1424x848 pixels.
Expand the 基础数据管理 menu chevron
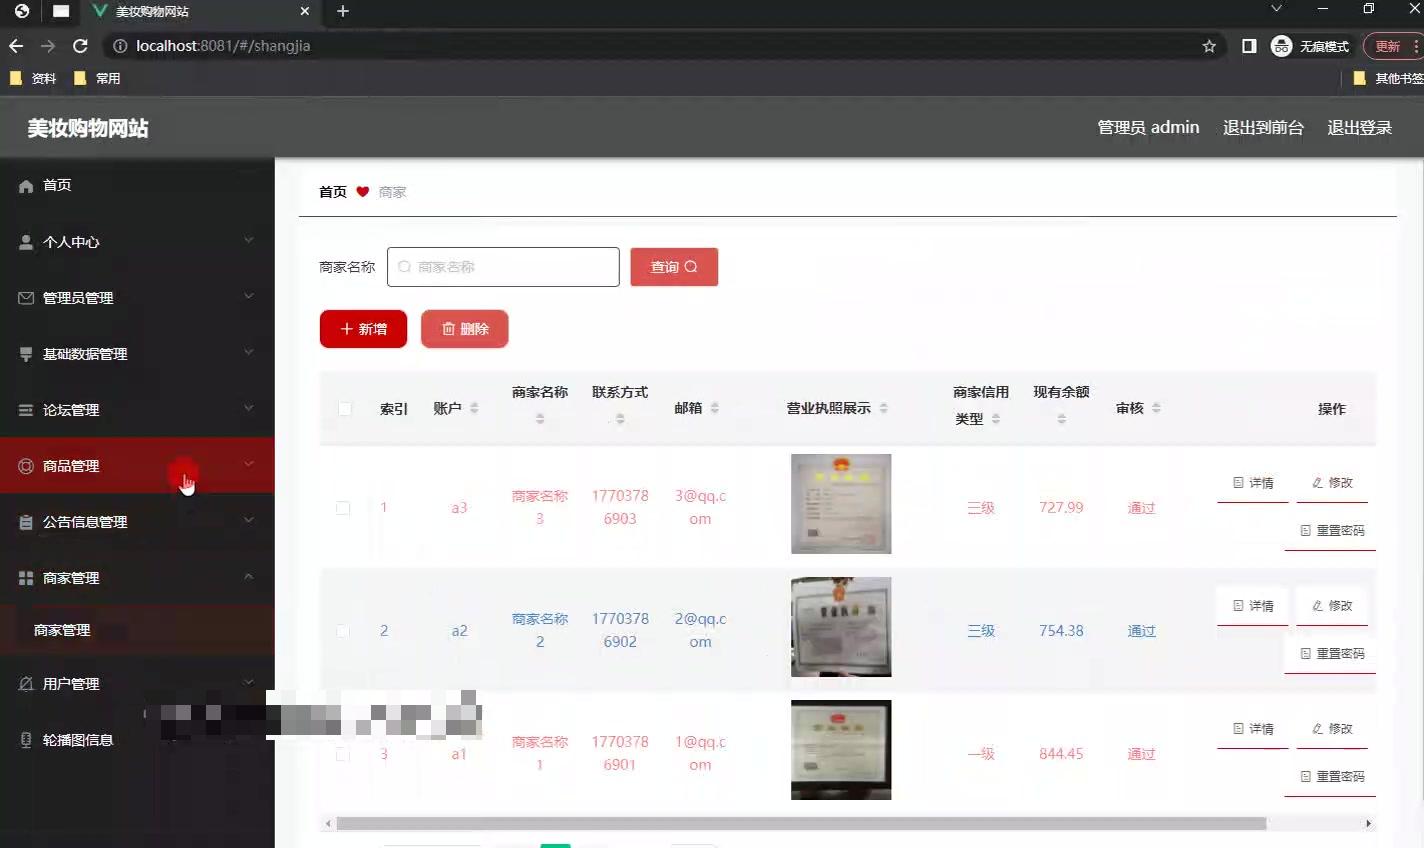point(249,352)
